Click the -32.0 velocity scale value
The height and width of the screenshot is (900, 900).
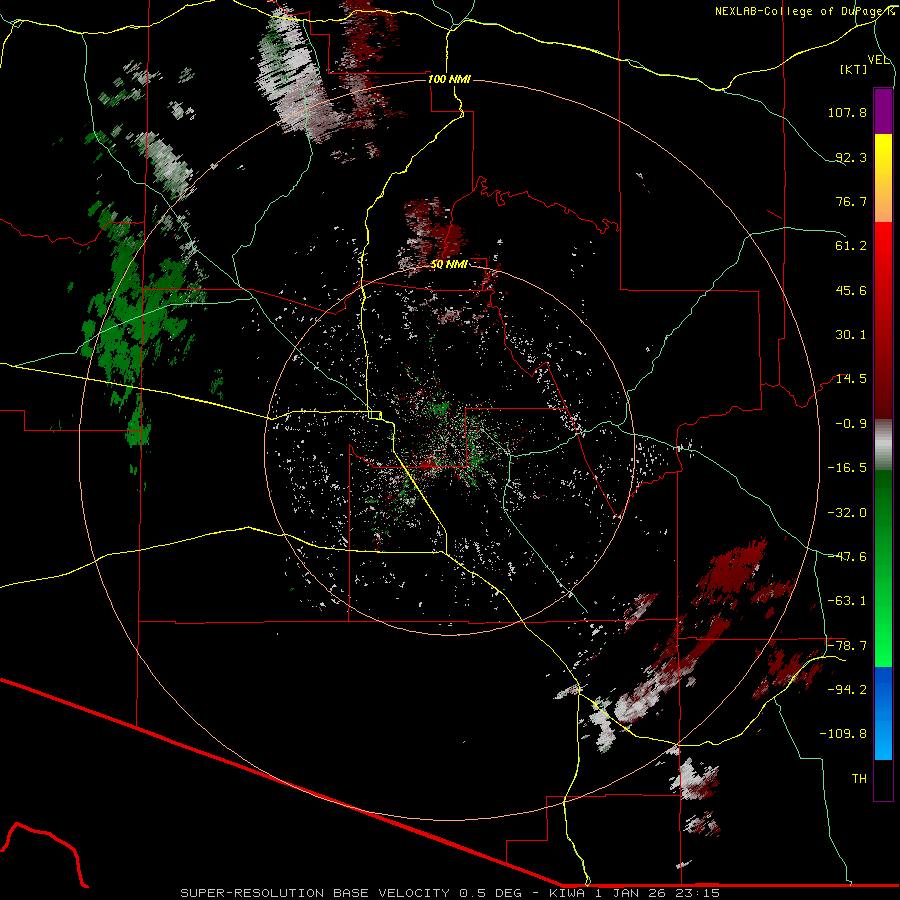[x=847, y=513]
